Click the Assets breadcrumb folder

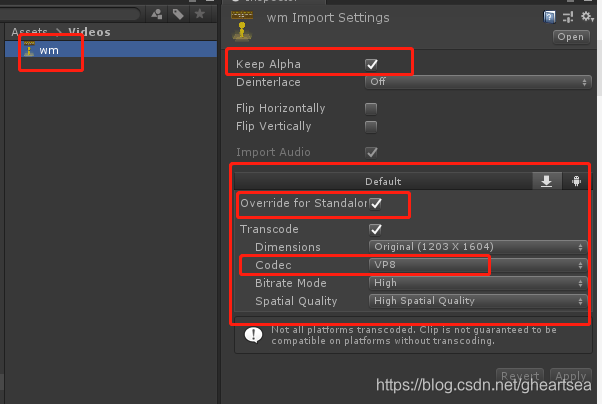pyautogui.click(x=30, y=32)
